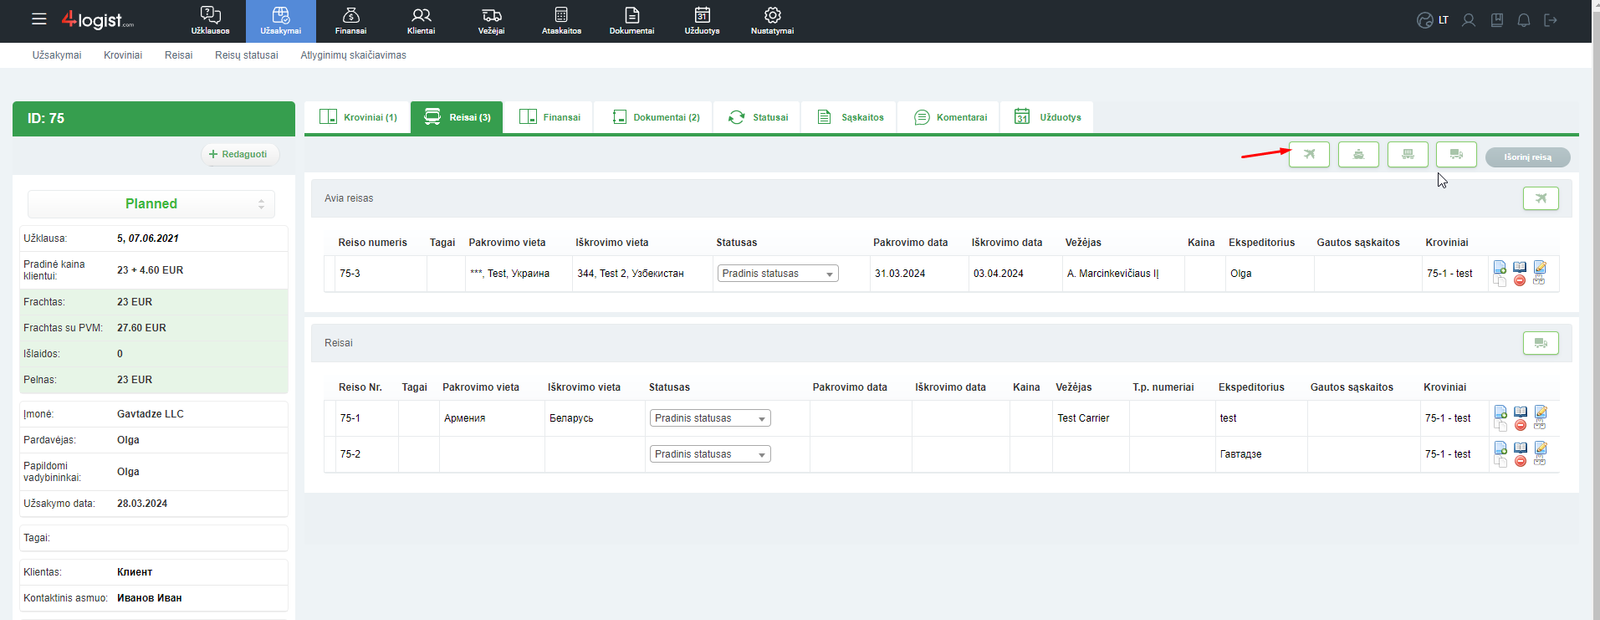Click the logout icon in the top bar
Viewport: 1600px width, 620px height.
1551,20
